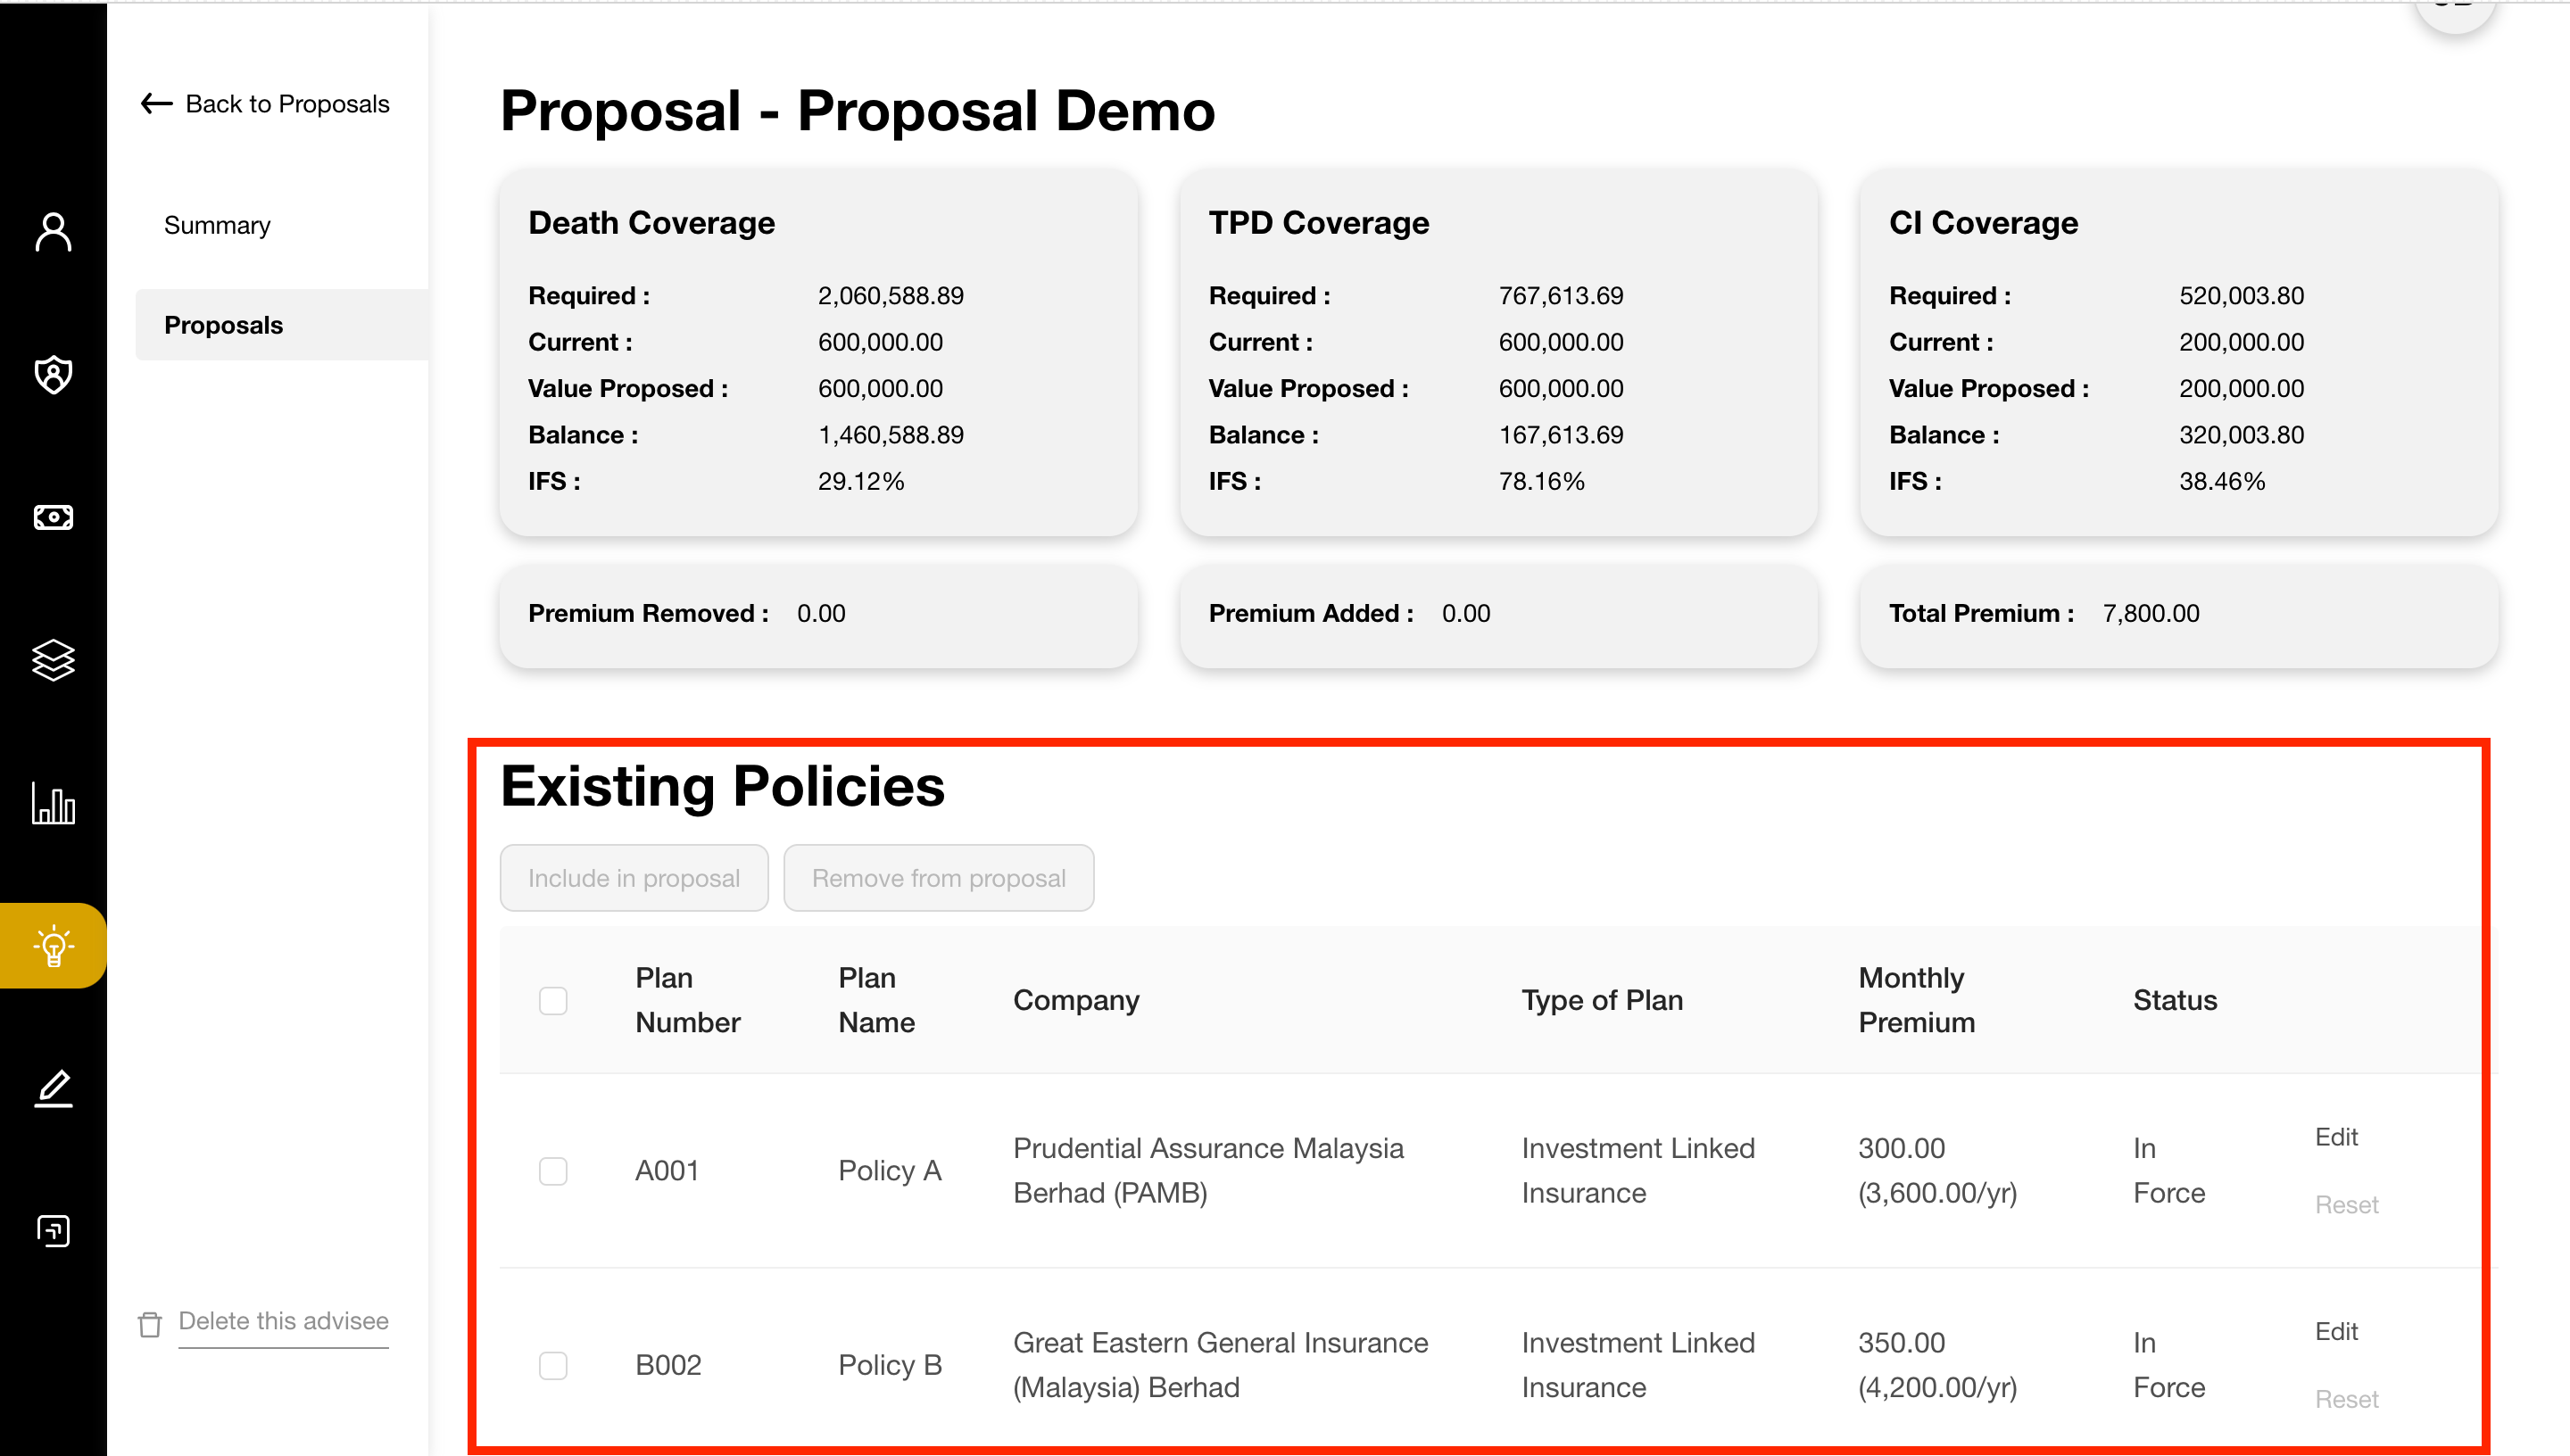The width and height of the screenshot is (2570, 1456).
Task: Open the Summary menu item
Action: tap(217, 226)
